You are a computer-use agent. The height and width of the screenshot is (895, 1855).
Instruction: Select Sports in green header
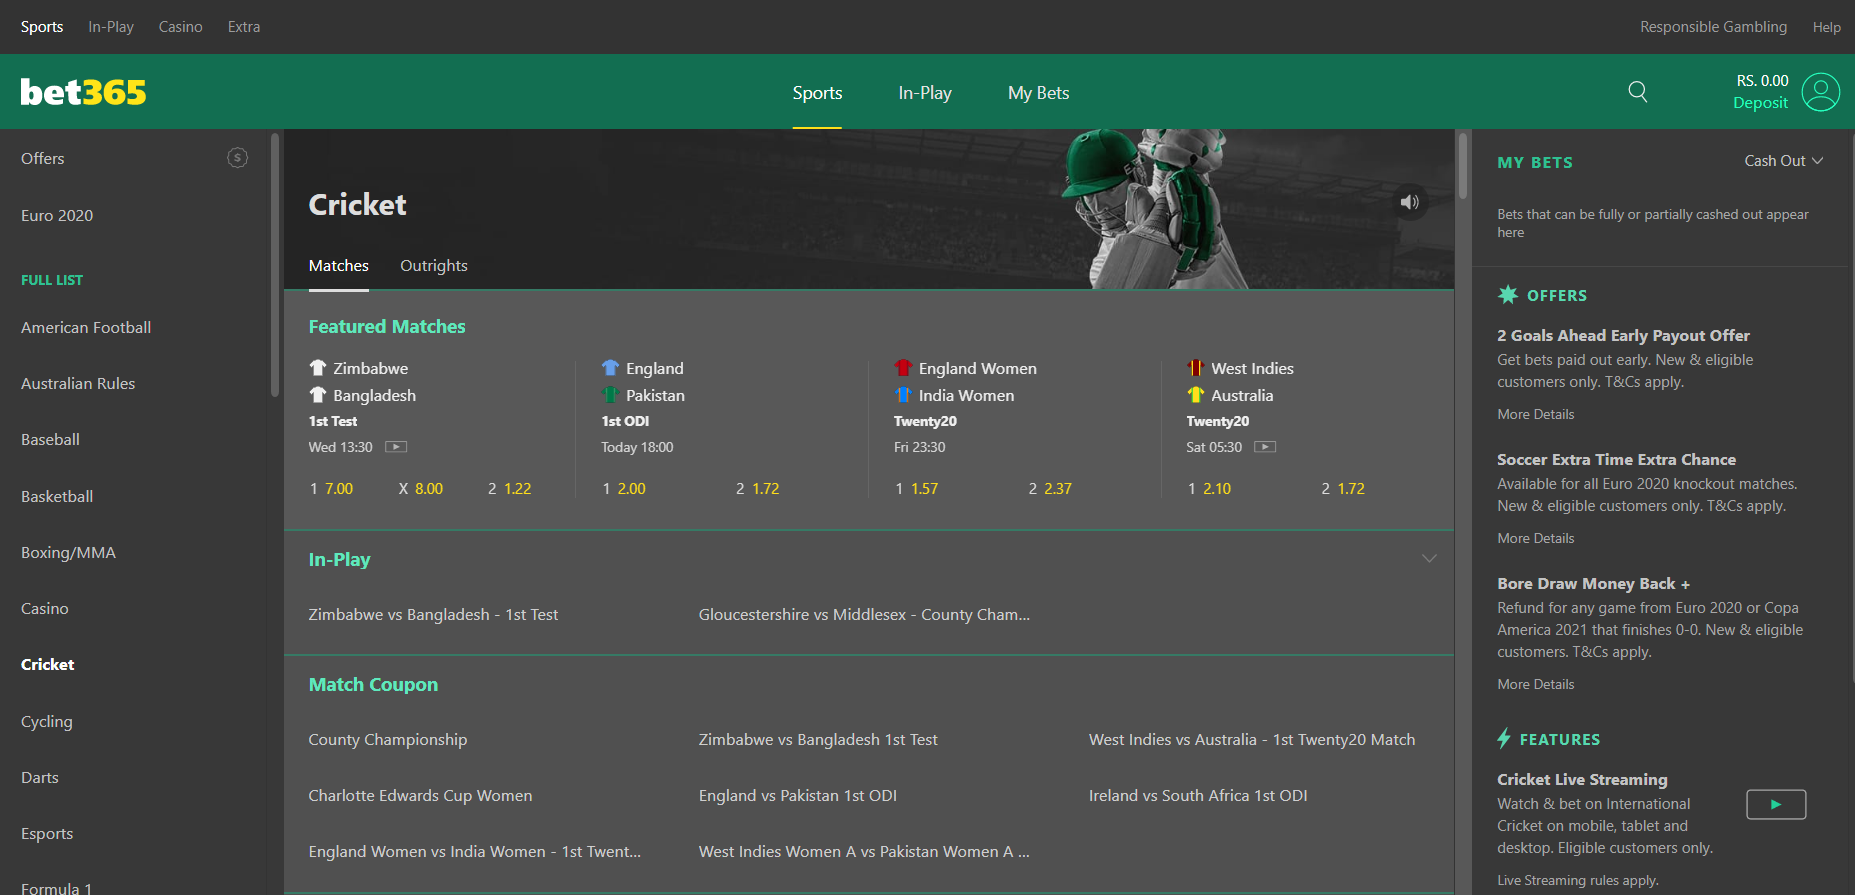click(x=817, y=93)
